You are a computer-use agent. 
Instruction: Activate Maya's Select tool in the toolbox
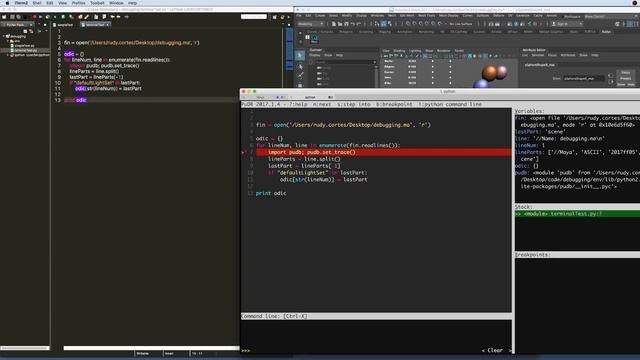[x=300, y=55]
